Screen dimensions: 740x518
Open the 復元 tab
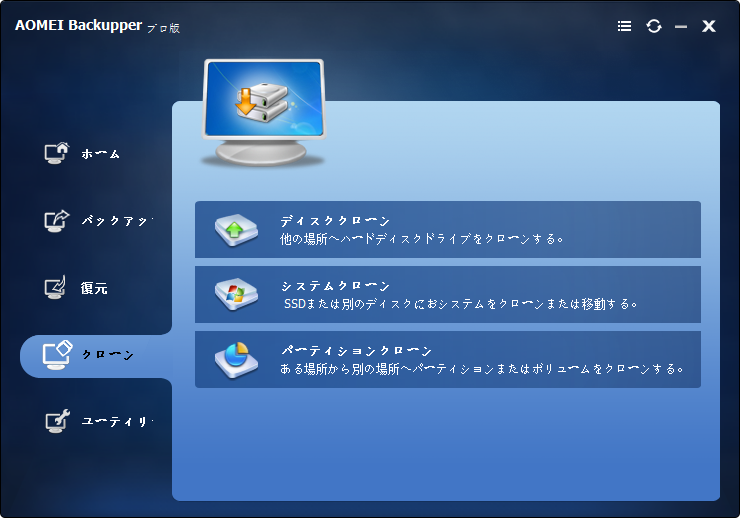[94, 288]
